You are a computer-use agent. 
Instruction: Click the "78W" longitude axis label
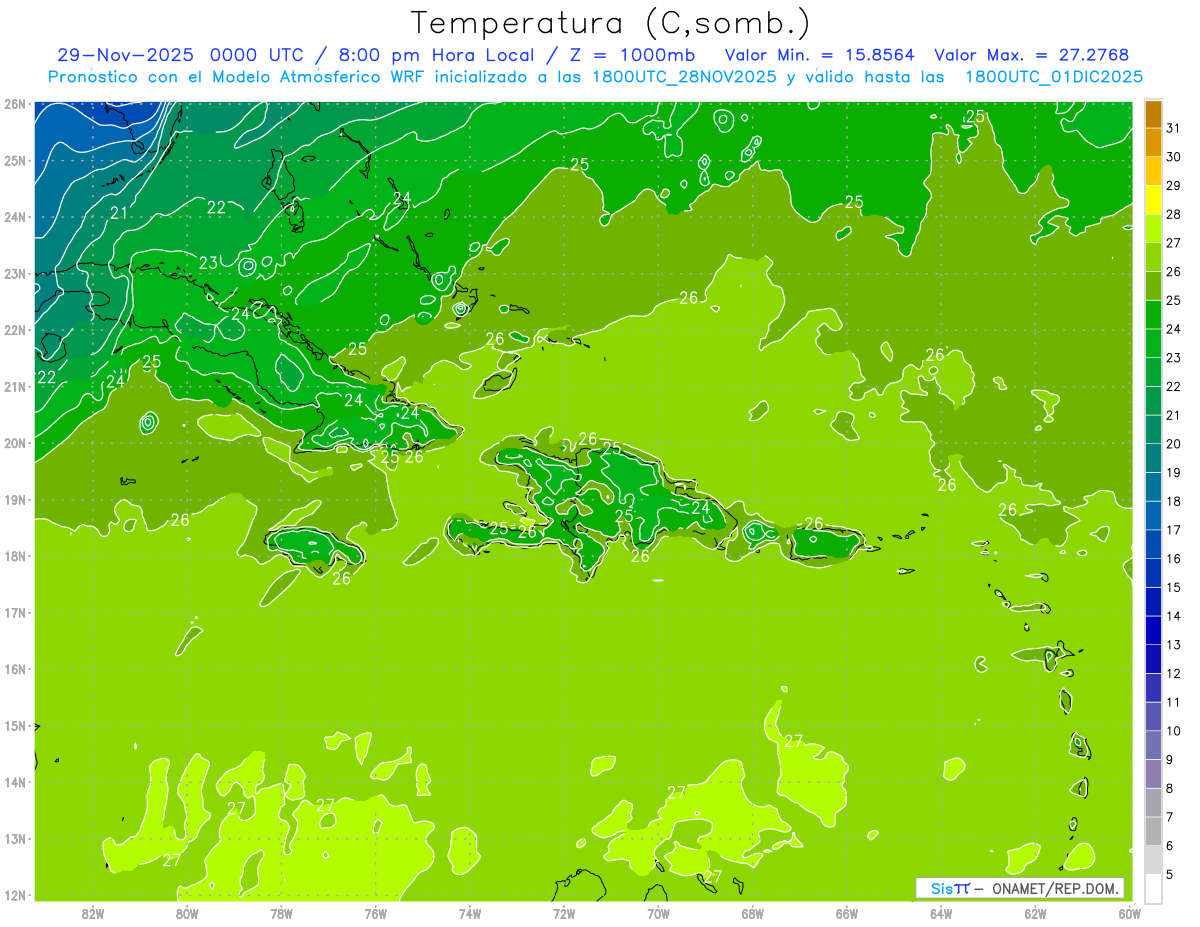[281, 912]
